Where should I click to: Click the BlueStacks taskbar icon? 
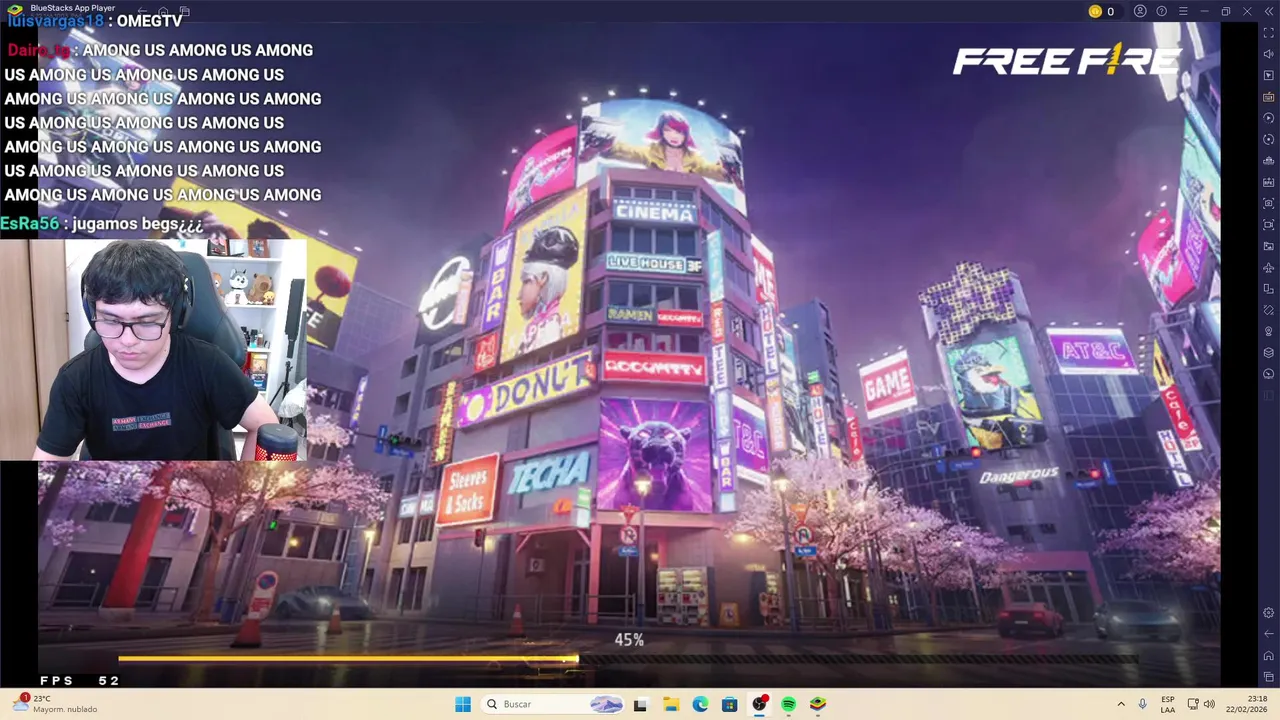818,704
